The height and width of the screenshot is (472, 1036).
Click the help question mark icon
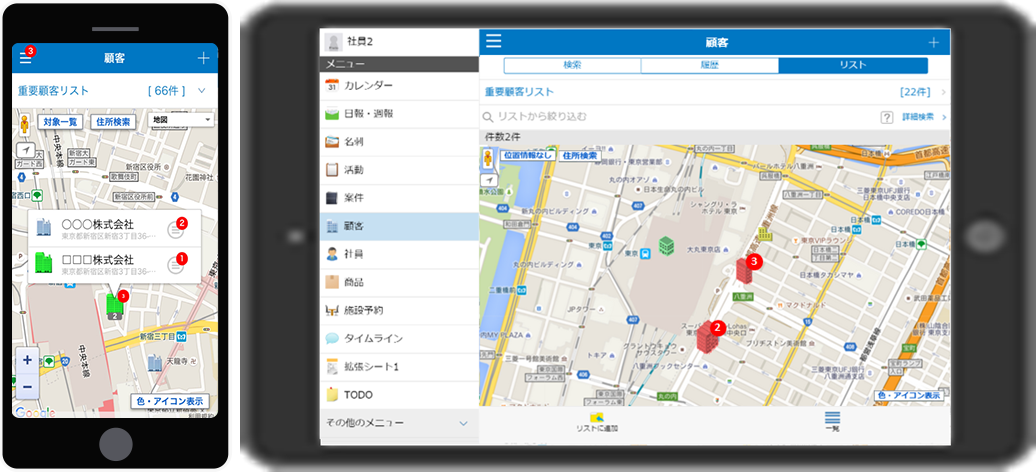click(x=887, y=117)
